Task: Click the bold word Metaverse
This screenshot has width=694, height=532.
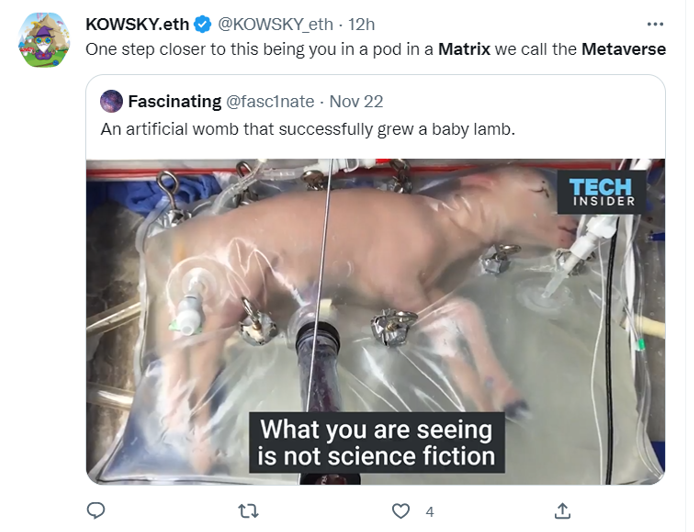Action: [623, 48]
